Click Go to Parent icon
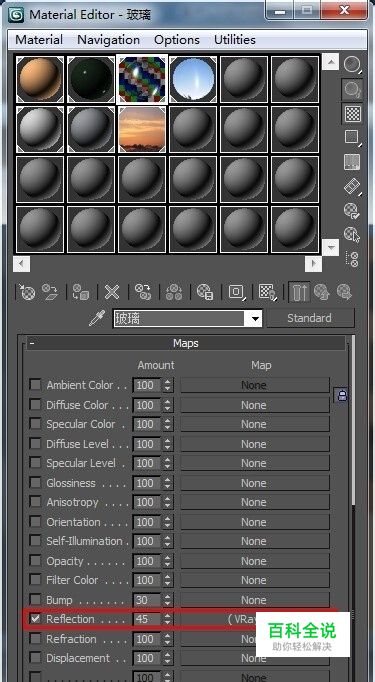 [321, 292]
